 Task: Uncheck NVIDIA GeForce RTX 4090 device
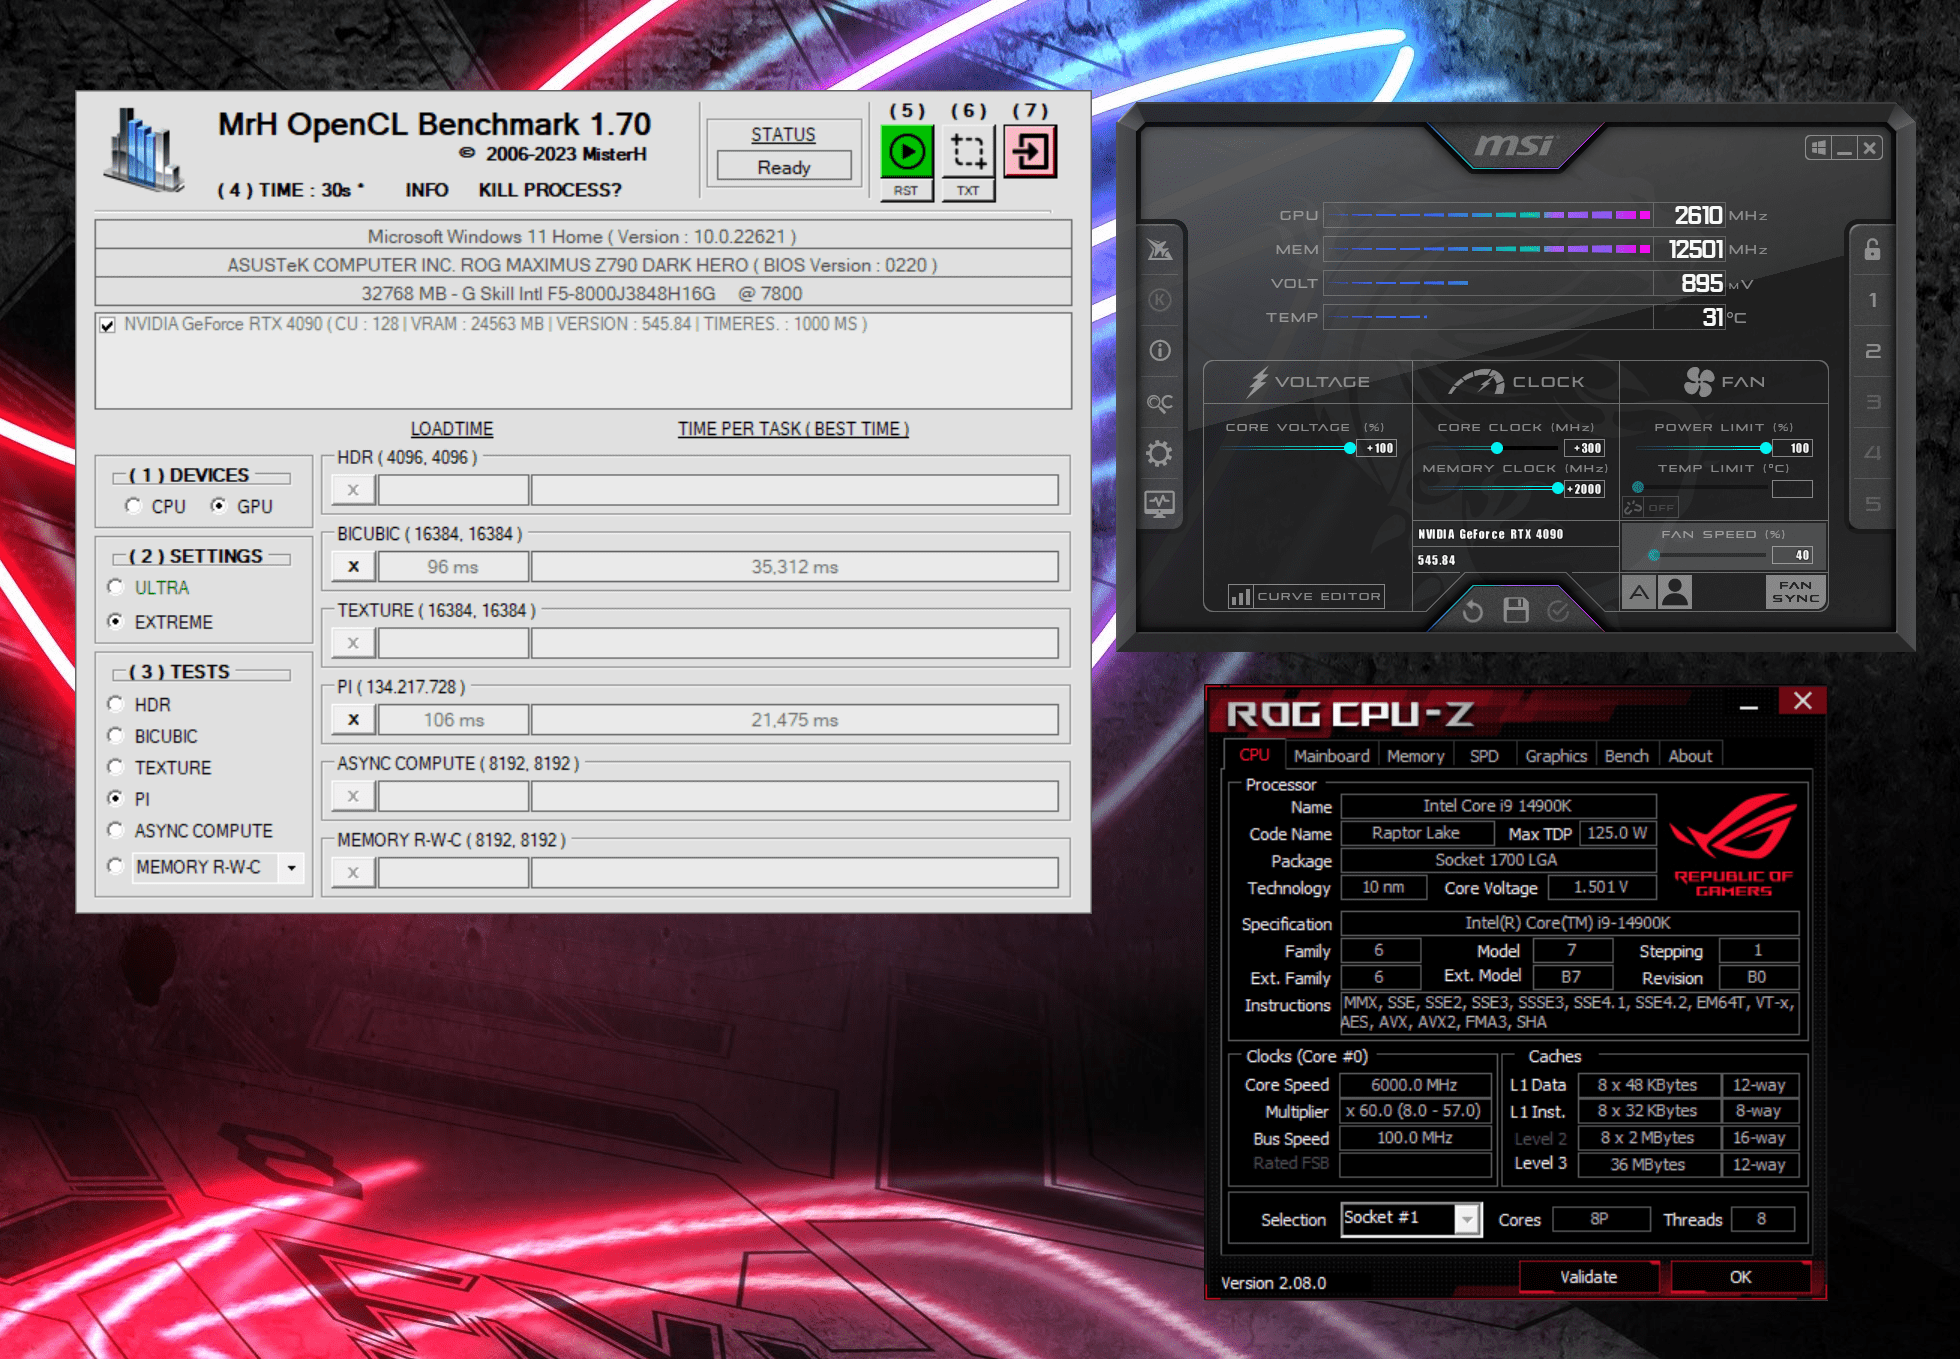click(x=108, y=325)
